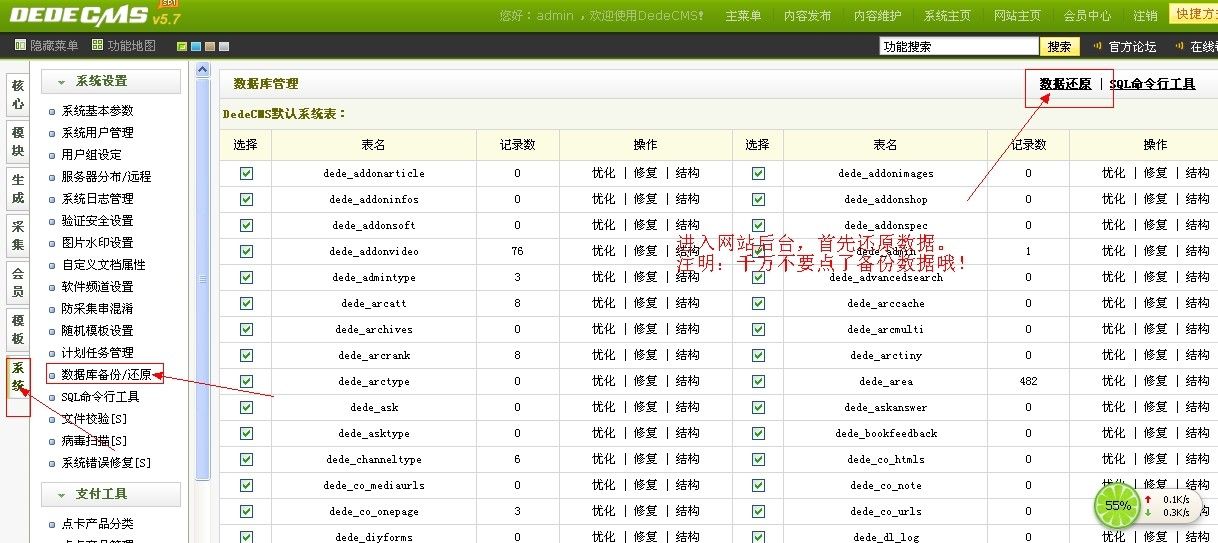
Task: Open the SQL命令行工具 link at top right
Action: point(1152,84)
